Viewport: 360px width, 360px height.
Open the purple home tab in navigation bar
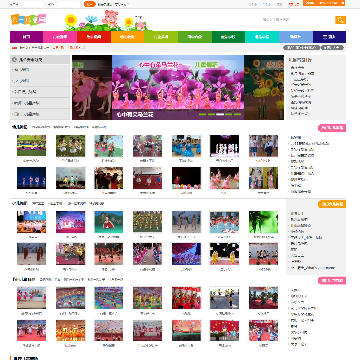[27, 37]
